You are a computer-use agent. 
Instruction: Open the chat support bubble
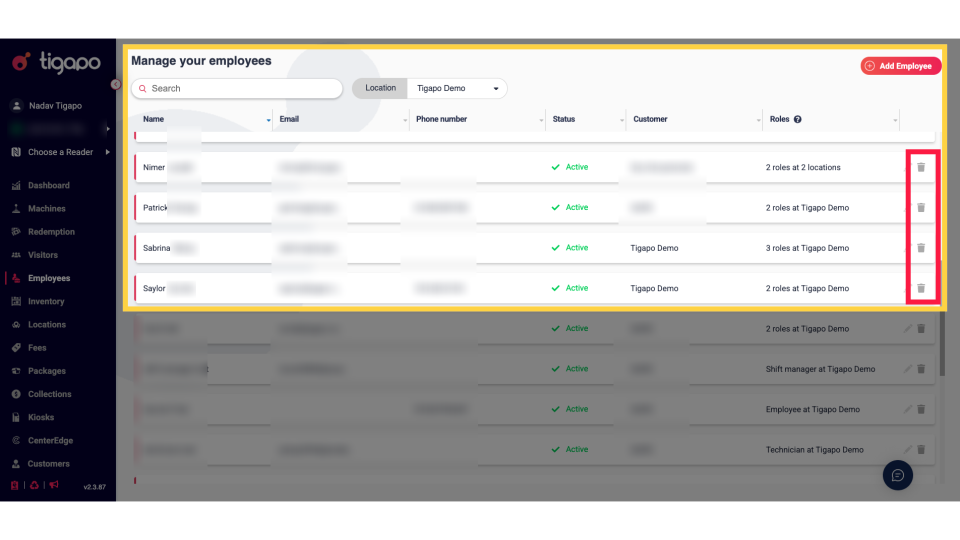coord(897,475)
